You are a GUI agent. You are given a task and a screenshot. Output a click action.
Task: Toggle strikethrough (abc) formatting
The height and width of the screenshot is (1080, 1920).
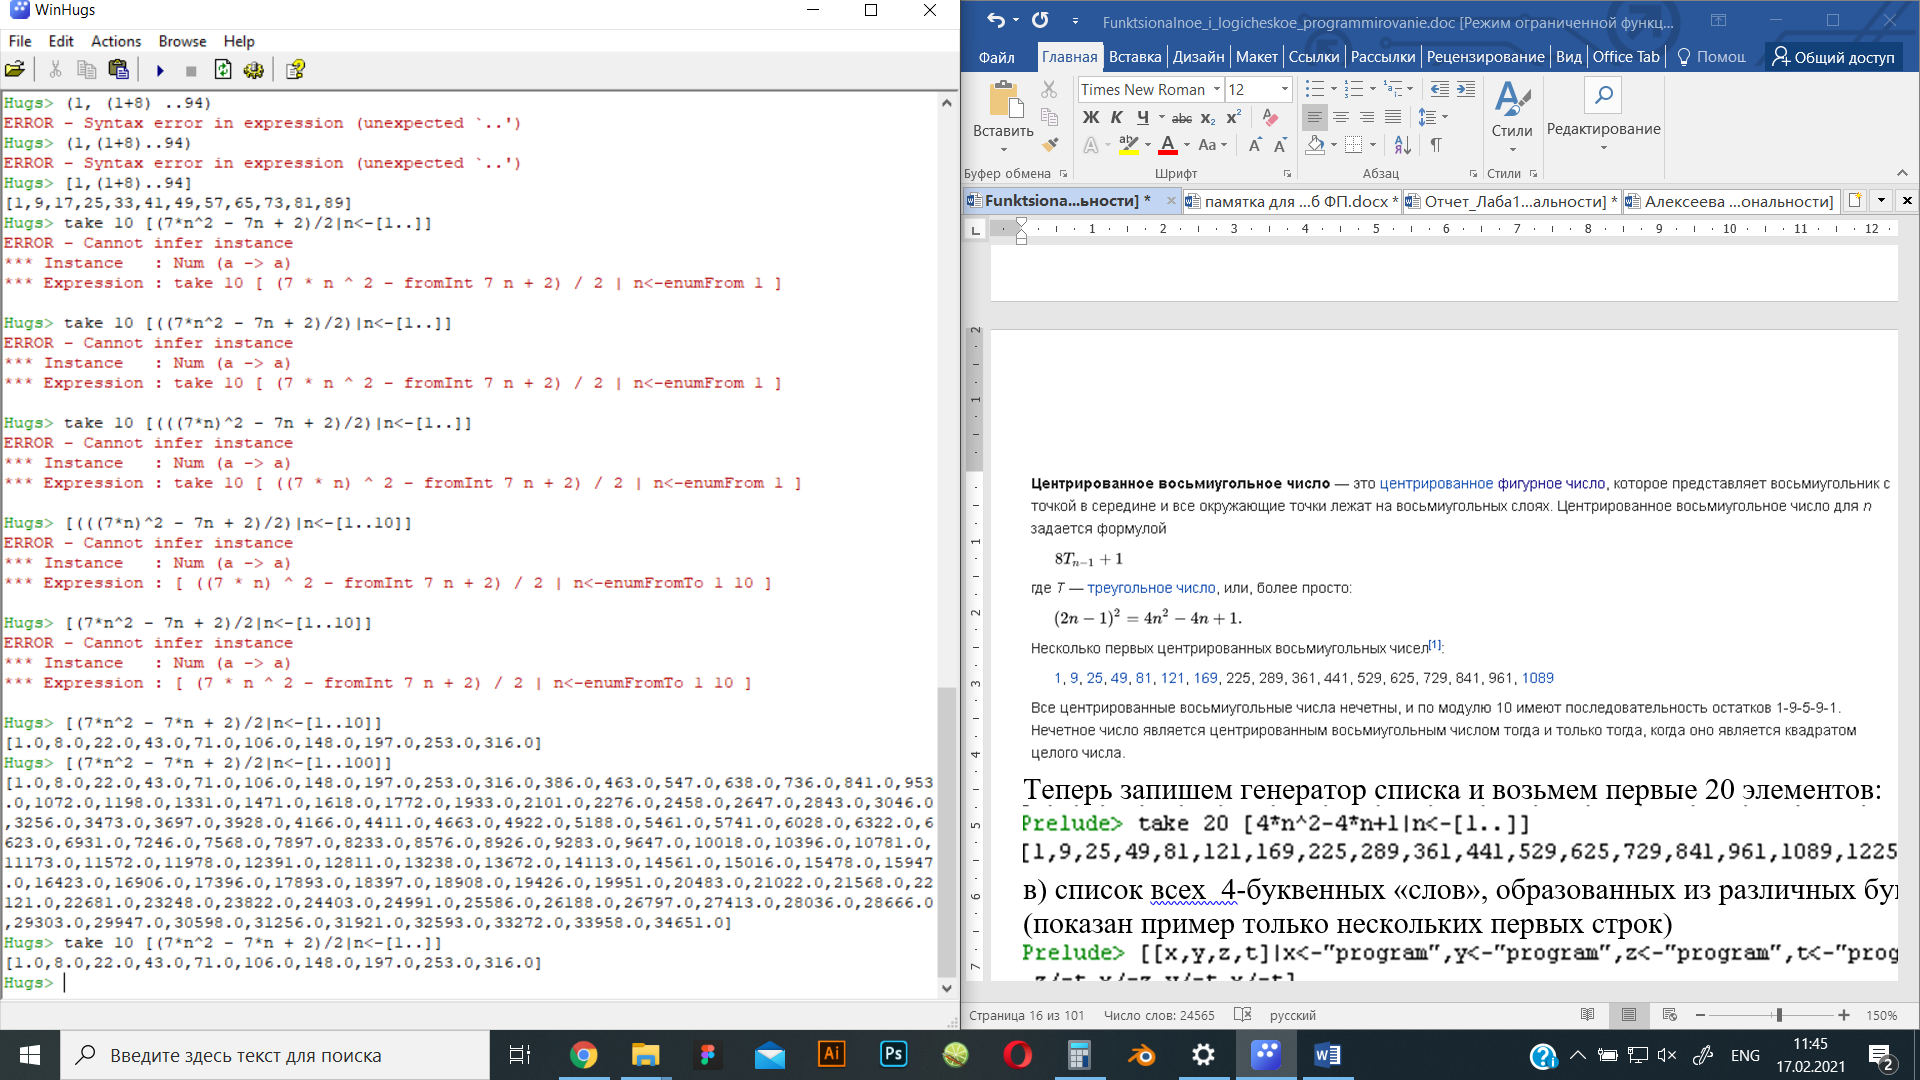point(1181,118)
